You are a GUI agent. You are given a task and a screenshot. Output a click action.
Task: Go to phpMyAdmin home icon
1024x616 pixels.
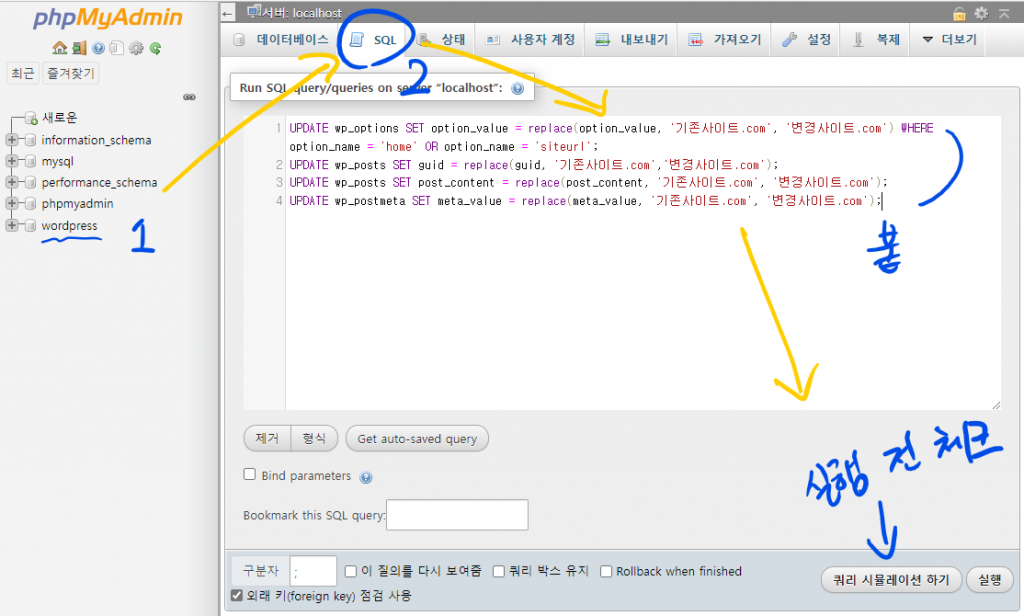point(60,48)
